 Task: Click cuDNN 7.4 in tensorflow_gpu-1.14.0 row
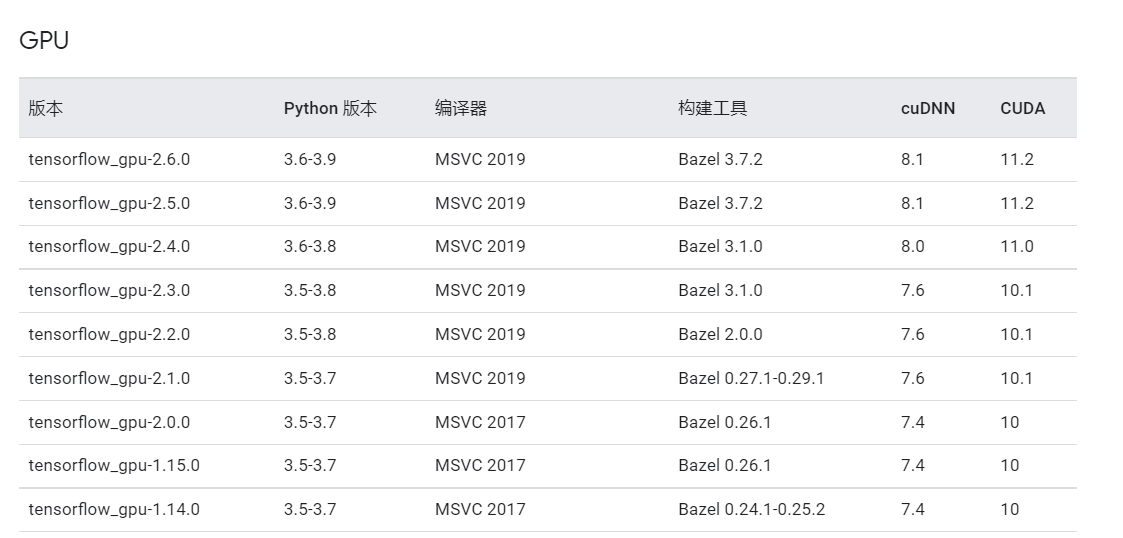tap(913, 509)
